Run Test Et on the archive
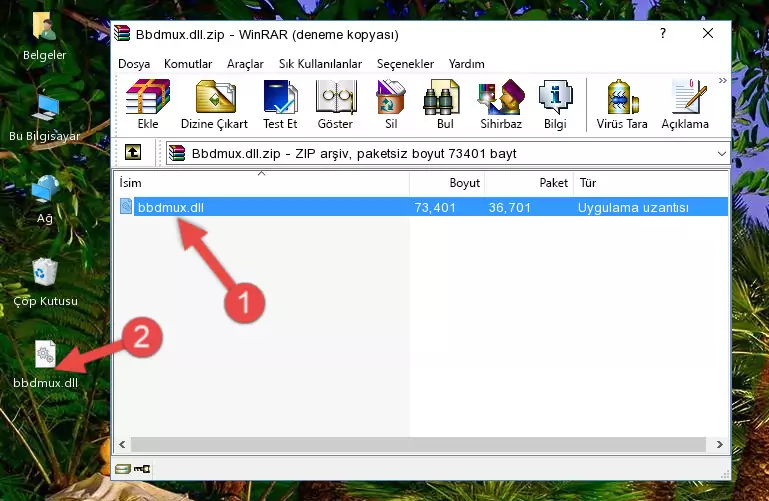Image resolution: width=769 pixels, height=501 pixels. tap(280, 104)
